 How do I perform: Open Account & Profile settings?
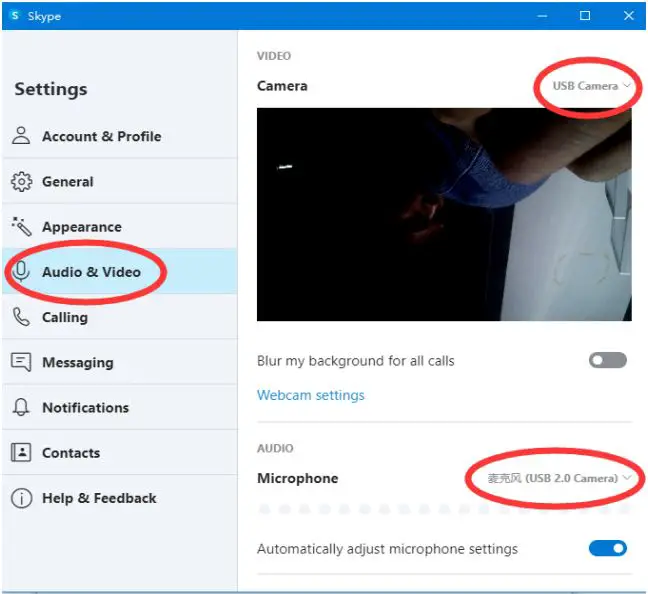pyautogui.click(x=120, y=136)
